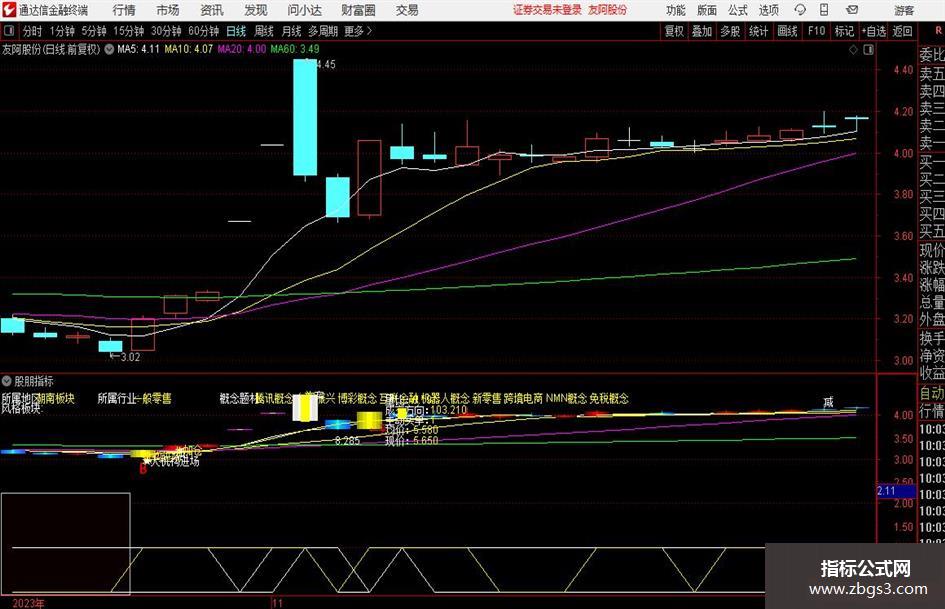
Task: Expand the indicator dropdown next to 友阿股份(日线 前复权)
Action: click(x=109, y=49)
